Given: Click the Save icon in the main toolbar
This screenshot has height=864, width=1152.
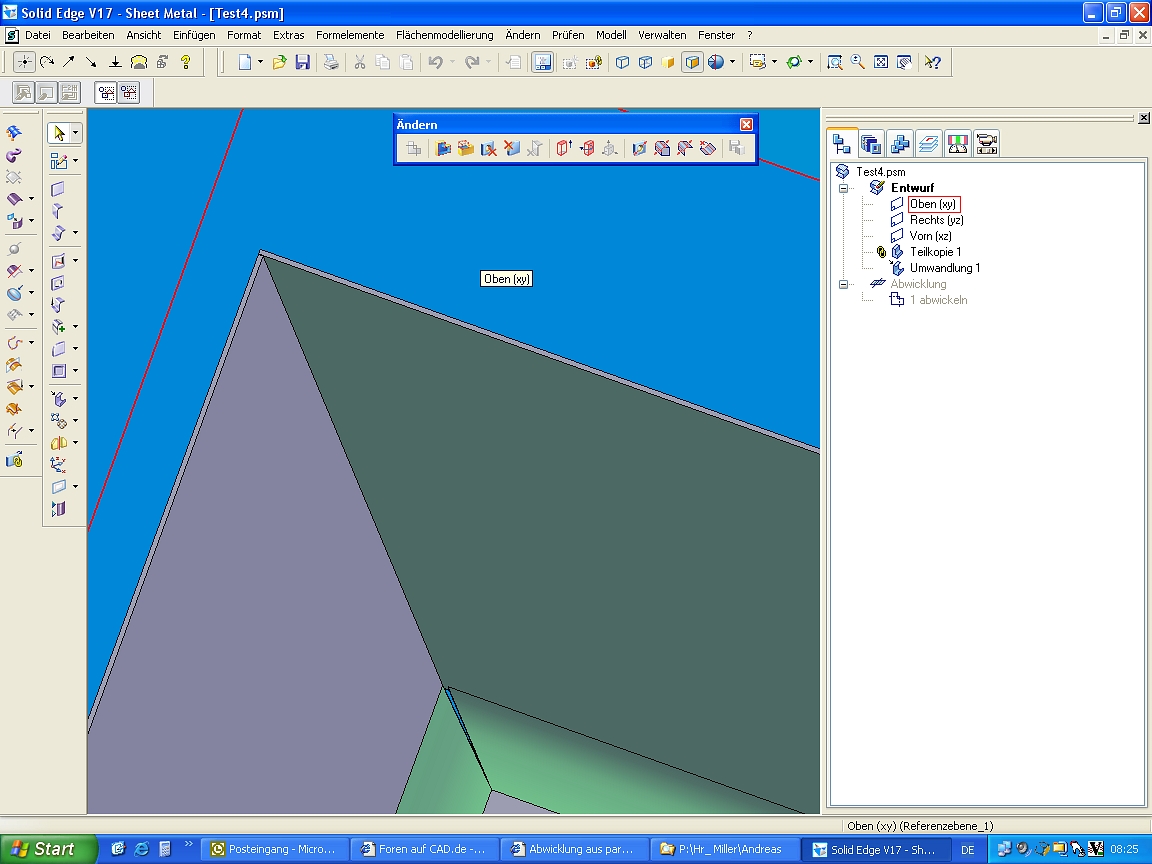Looking at the screenshot, I should coord(303,62).
